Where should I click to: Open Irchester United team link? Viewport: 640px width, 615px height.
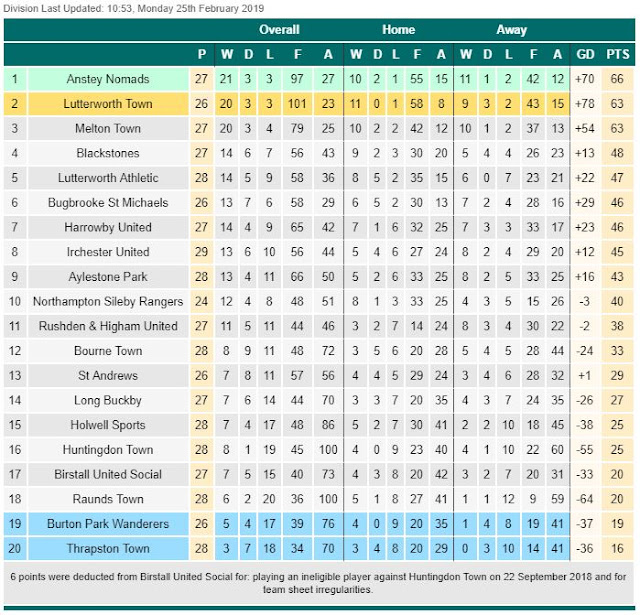click(107, 252)
